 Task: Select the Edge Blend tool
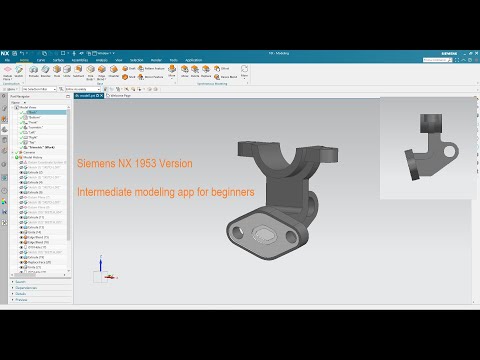tap(102, 73)
